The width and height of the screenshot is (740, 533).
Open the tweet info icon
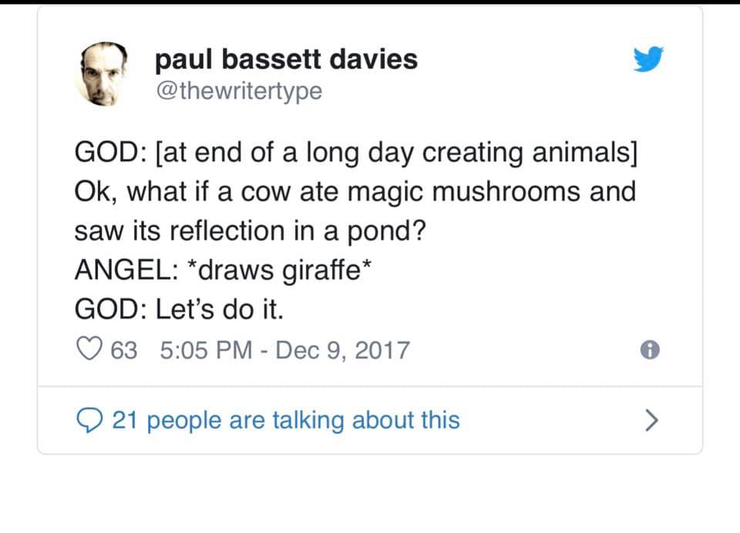point(651,350)
